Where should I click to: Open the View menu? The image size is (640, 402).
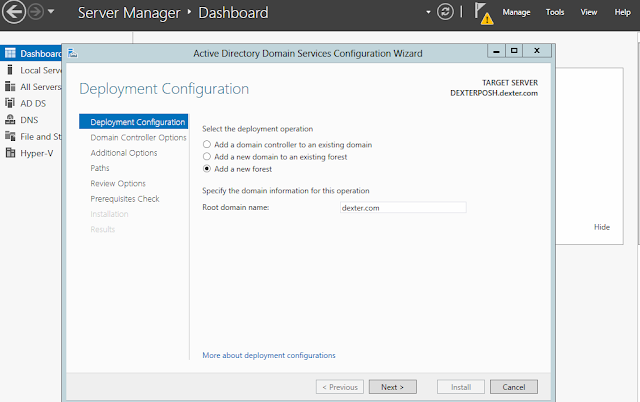click(589, 12)
